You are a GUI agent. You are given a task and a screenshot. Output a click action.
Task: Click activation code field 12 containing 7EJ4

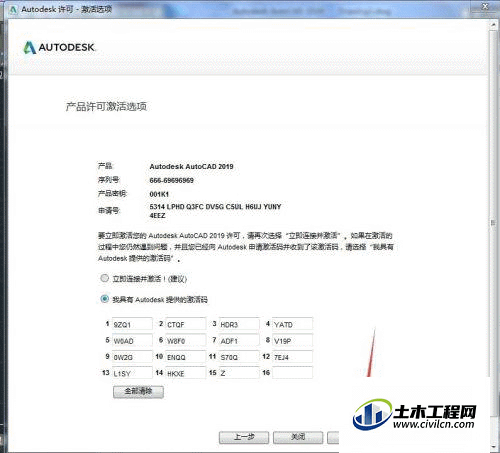point(293,357)
